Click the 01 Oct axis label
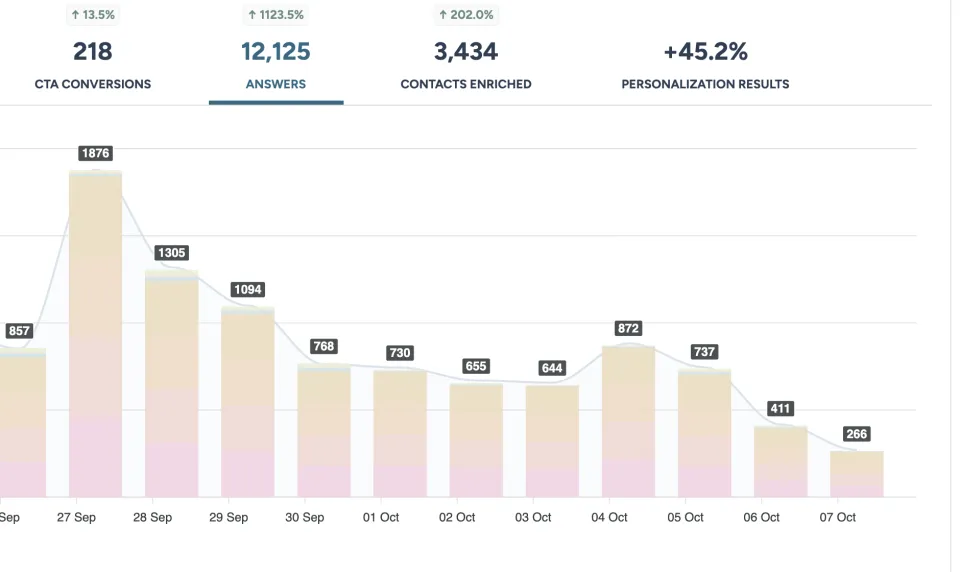Viewport: 960px width, 572px height. 381,517
